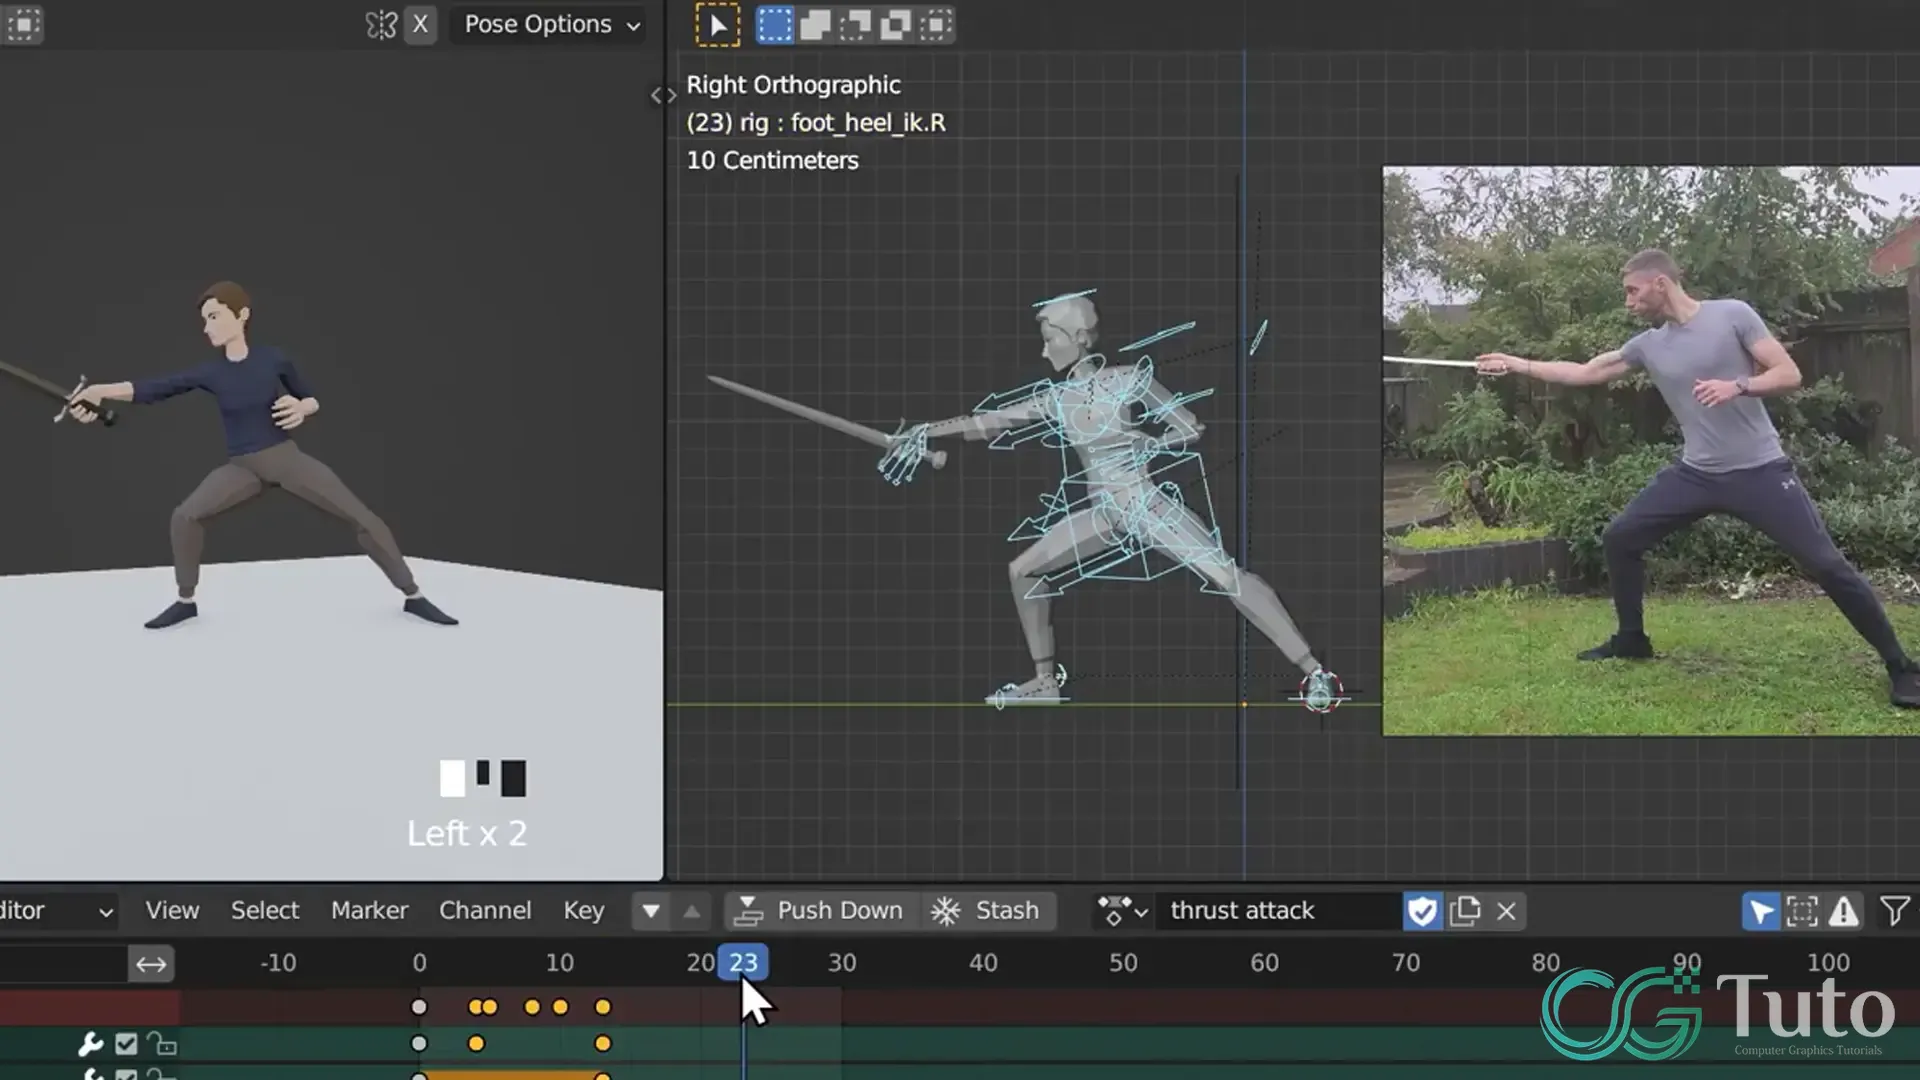This screenshot has width=1920, height=1080.
Task: Click the X-axis mirror butterfly icon near Pose Options
Action: pos(381,25)
